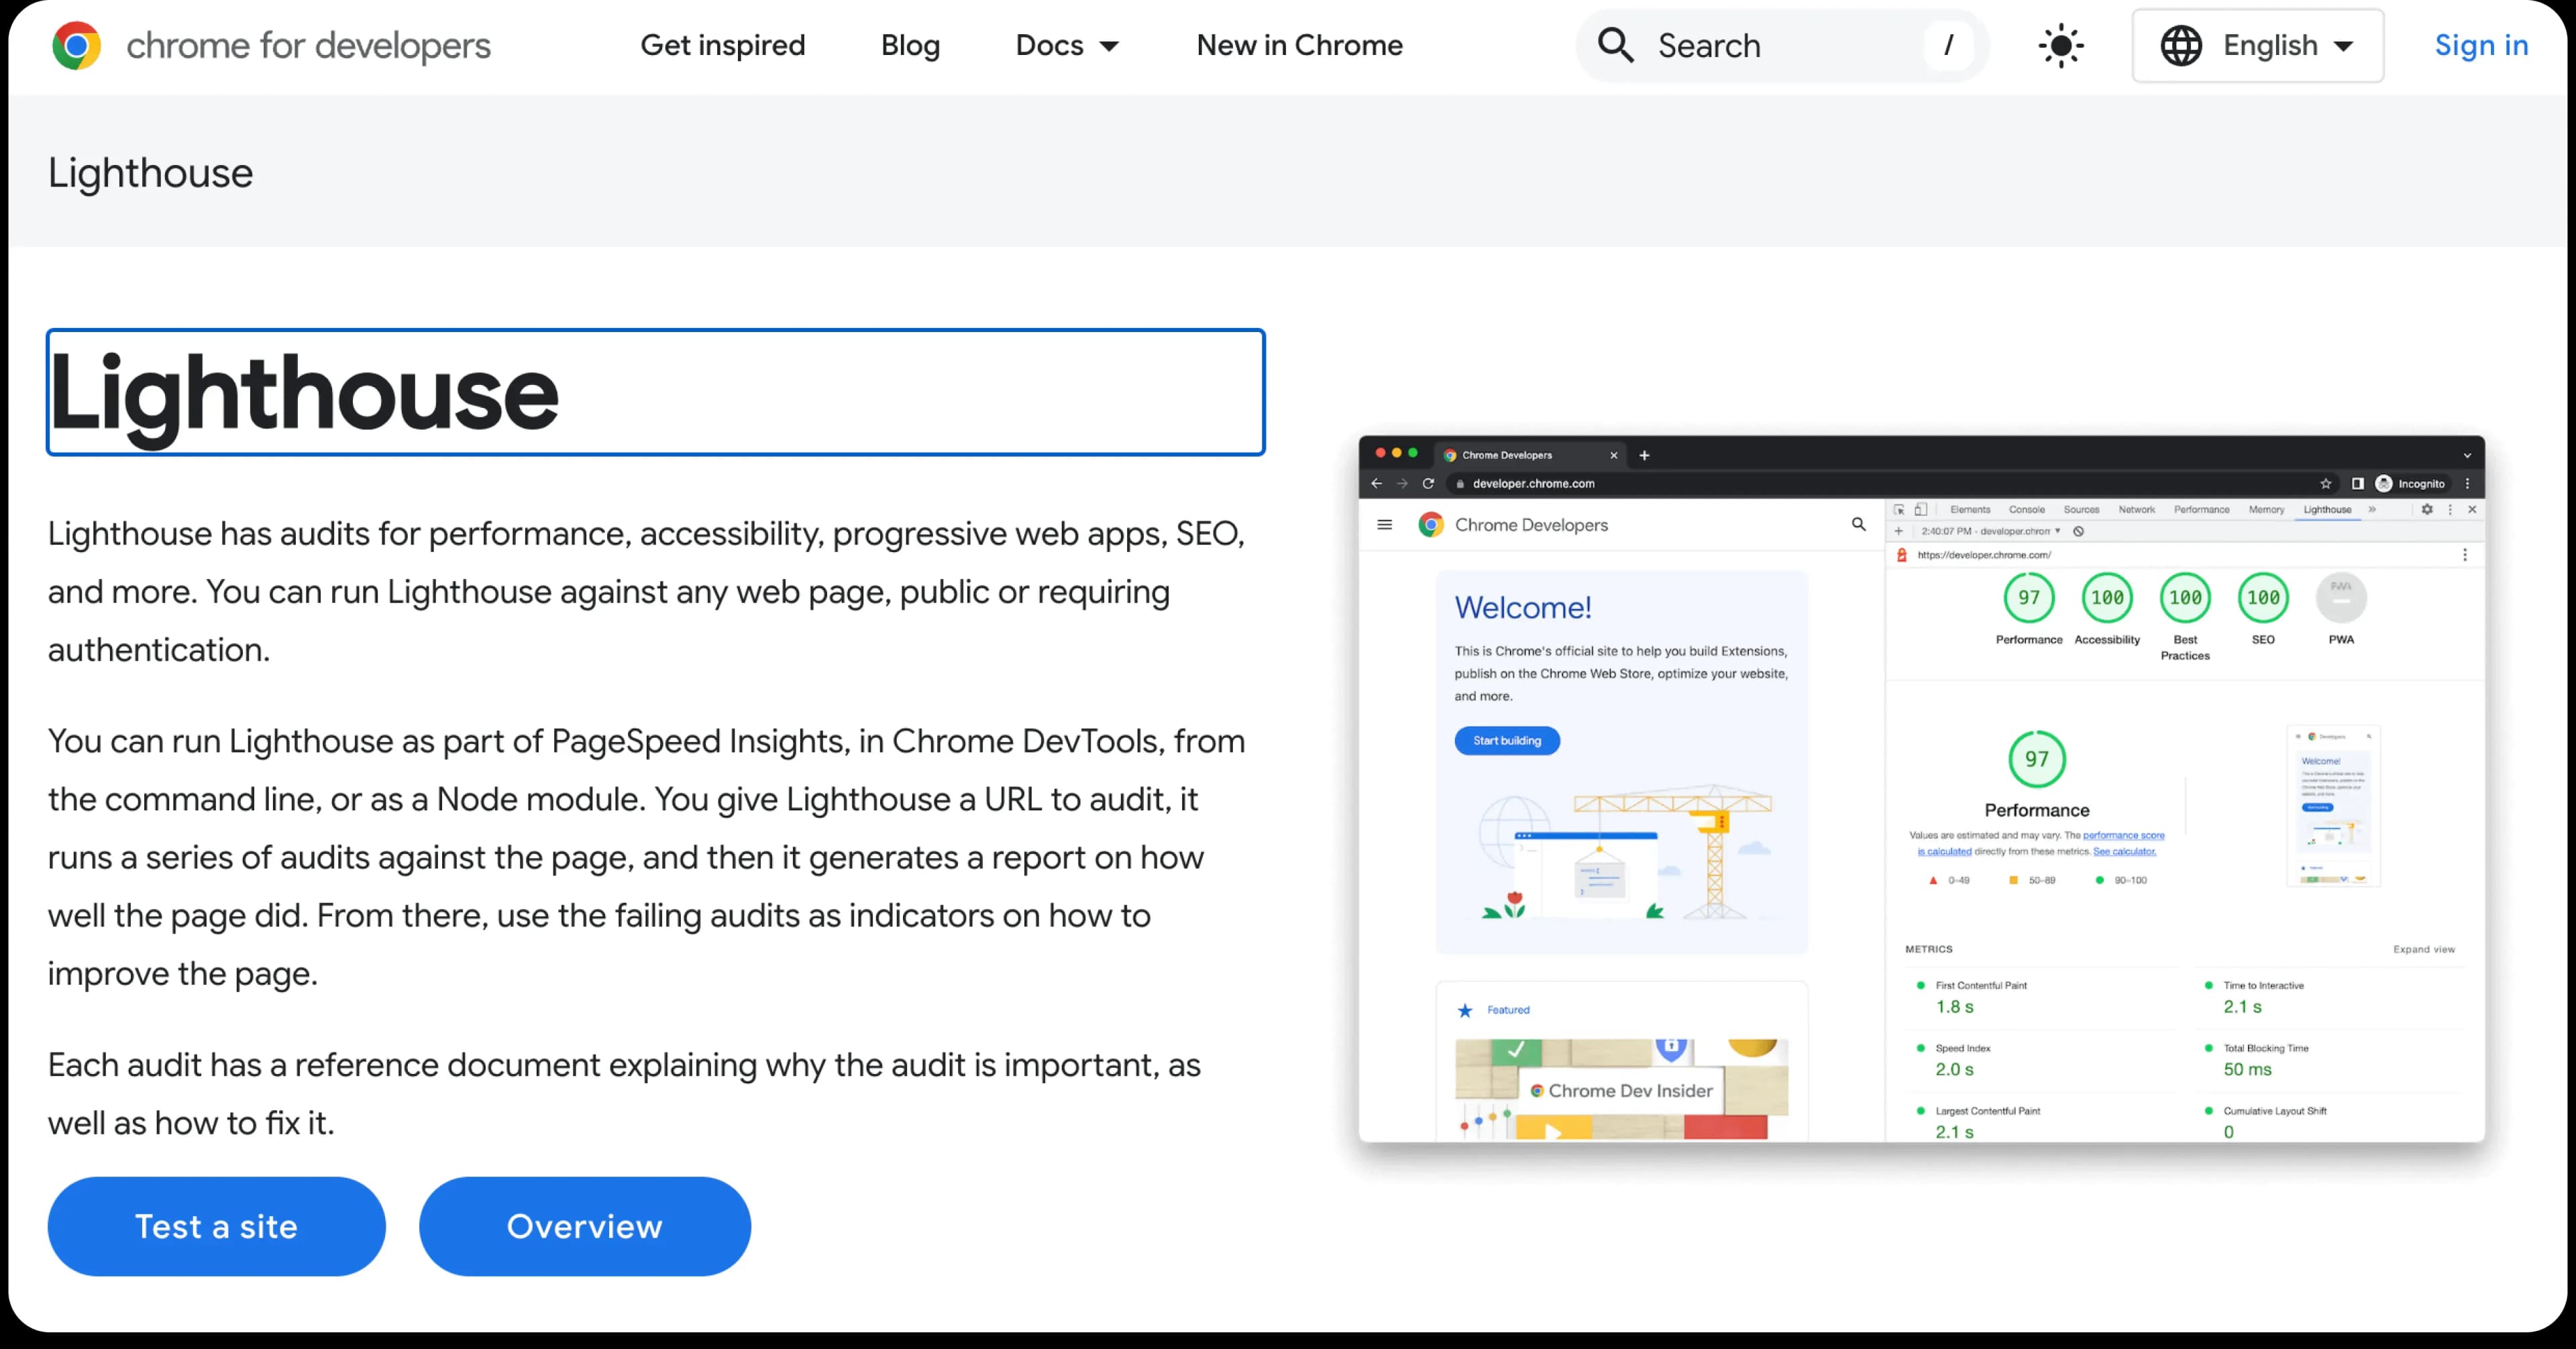The width and height of the screenshot is (2576, 1349).
Task: Open the New in Chrome link
Action: 1299,46
